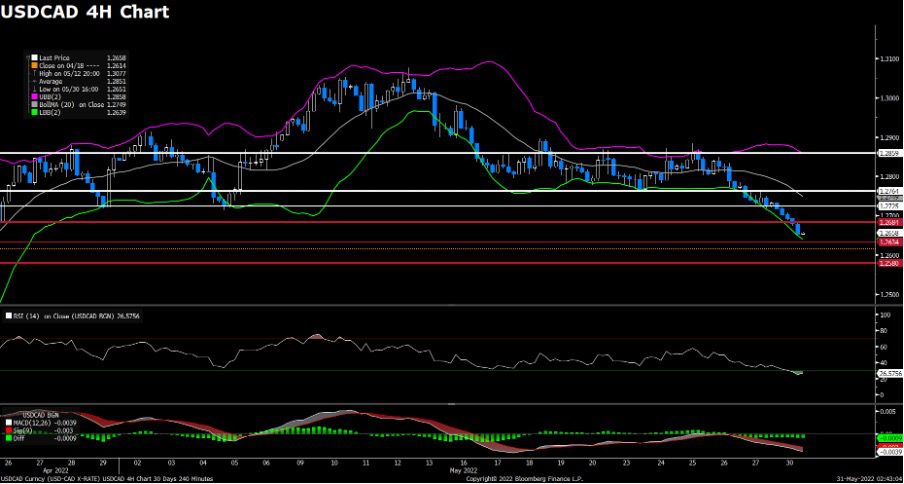
Task: Click the RSI axis value 80
Action: coord(882,331)
